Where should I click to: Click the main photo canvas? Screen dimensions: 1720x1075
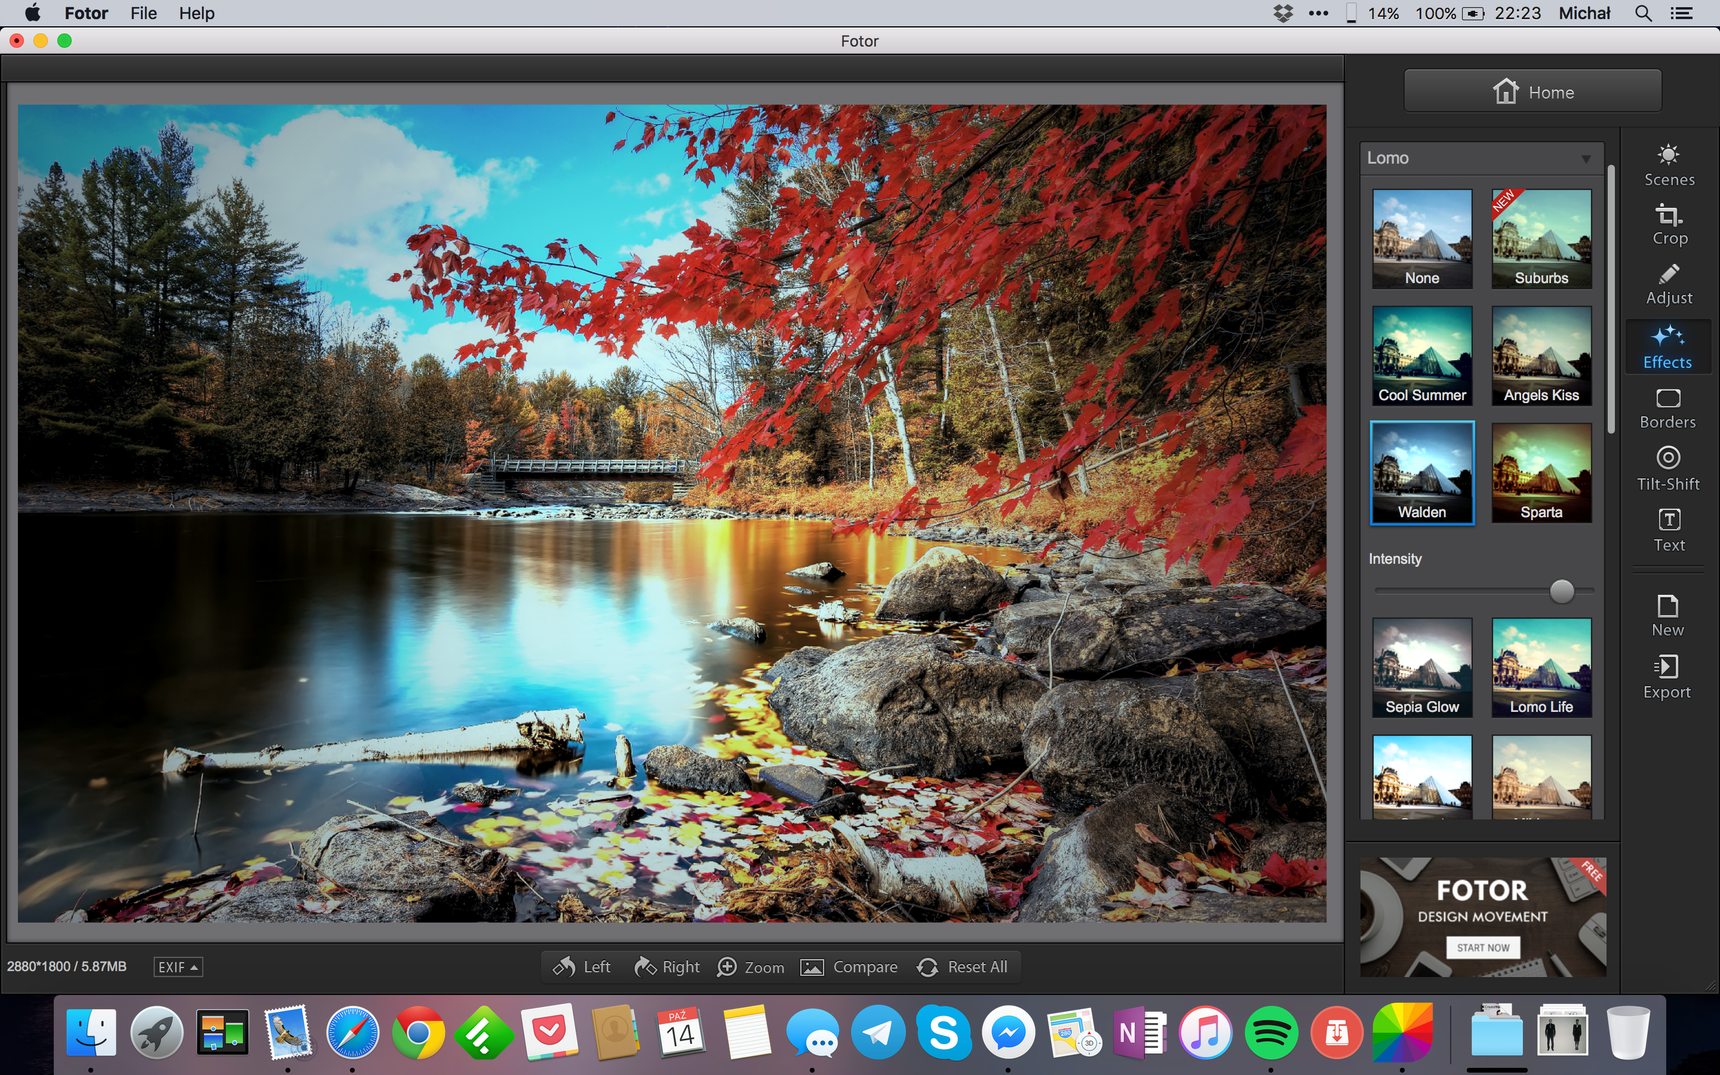(672, 513)
